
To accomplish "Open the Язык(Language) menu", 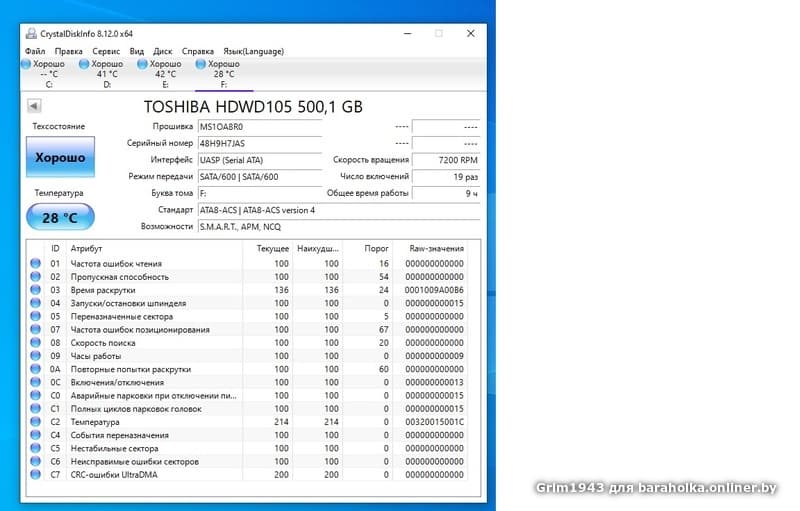I will click(254, 51).
